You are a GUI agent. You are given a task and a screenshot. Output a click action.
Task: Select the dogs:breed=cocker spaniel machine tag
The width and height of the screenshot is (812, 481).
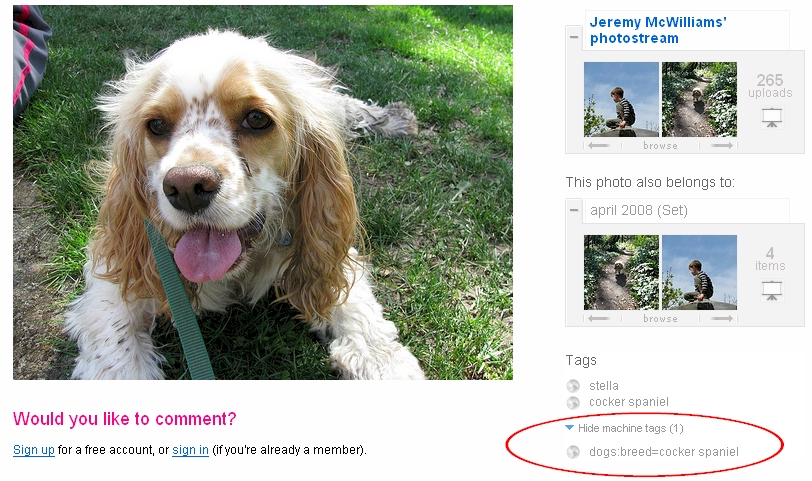click(x=664, y=452)
